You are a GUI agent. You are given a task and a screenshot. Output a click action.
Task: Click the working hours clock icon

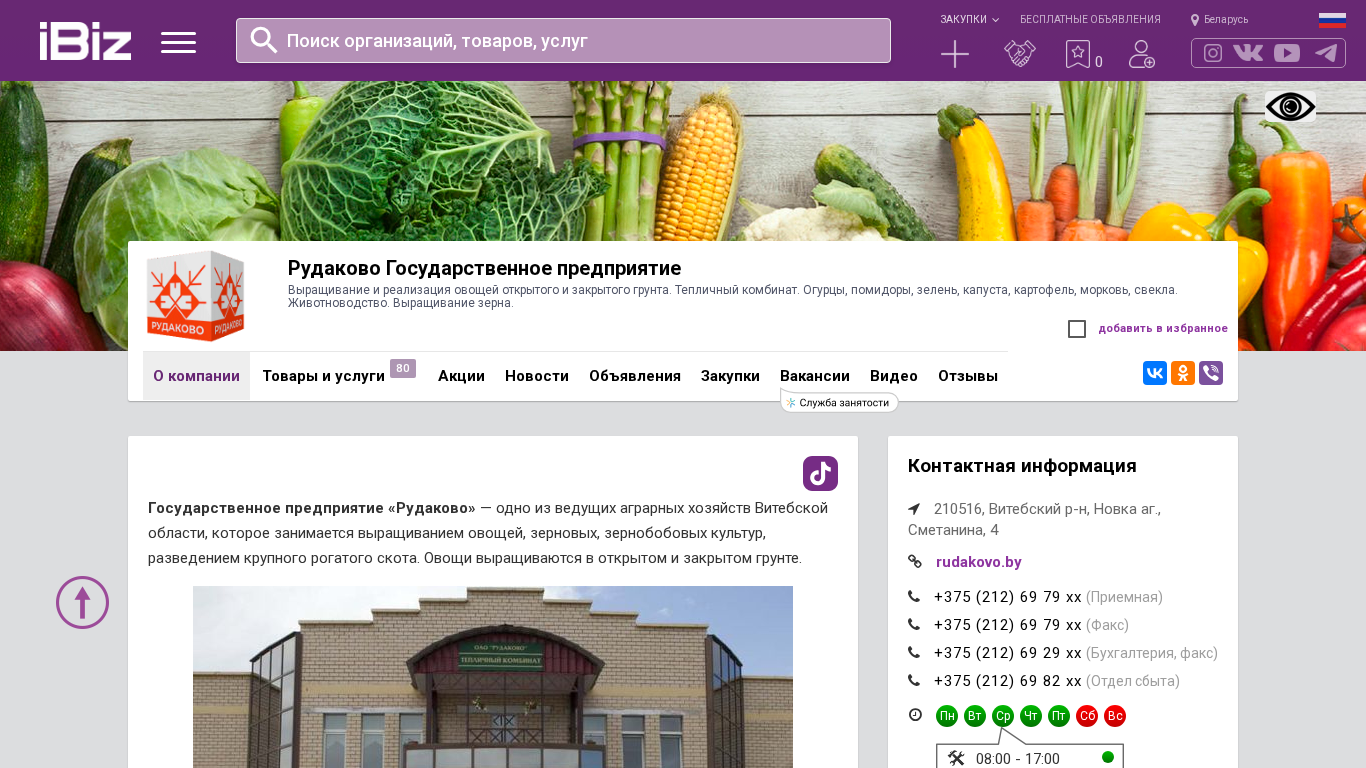pos(915,715)
